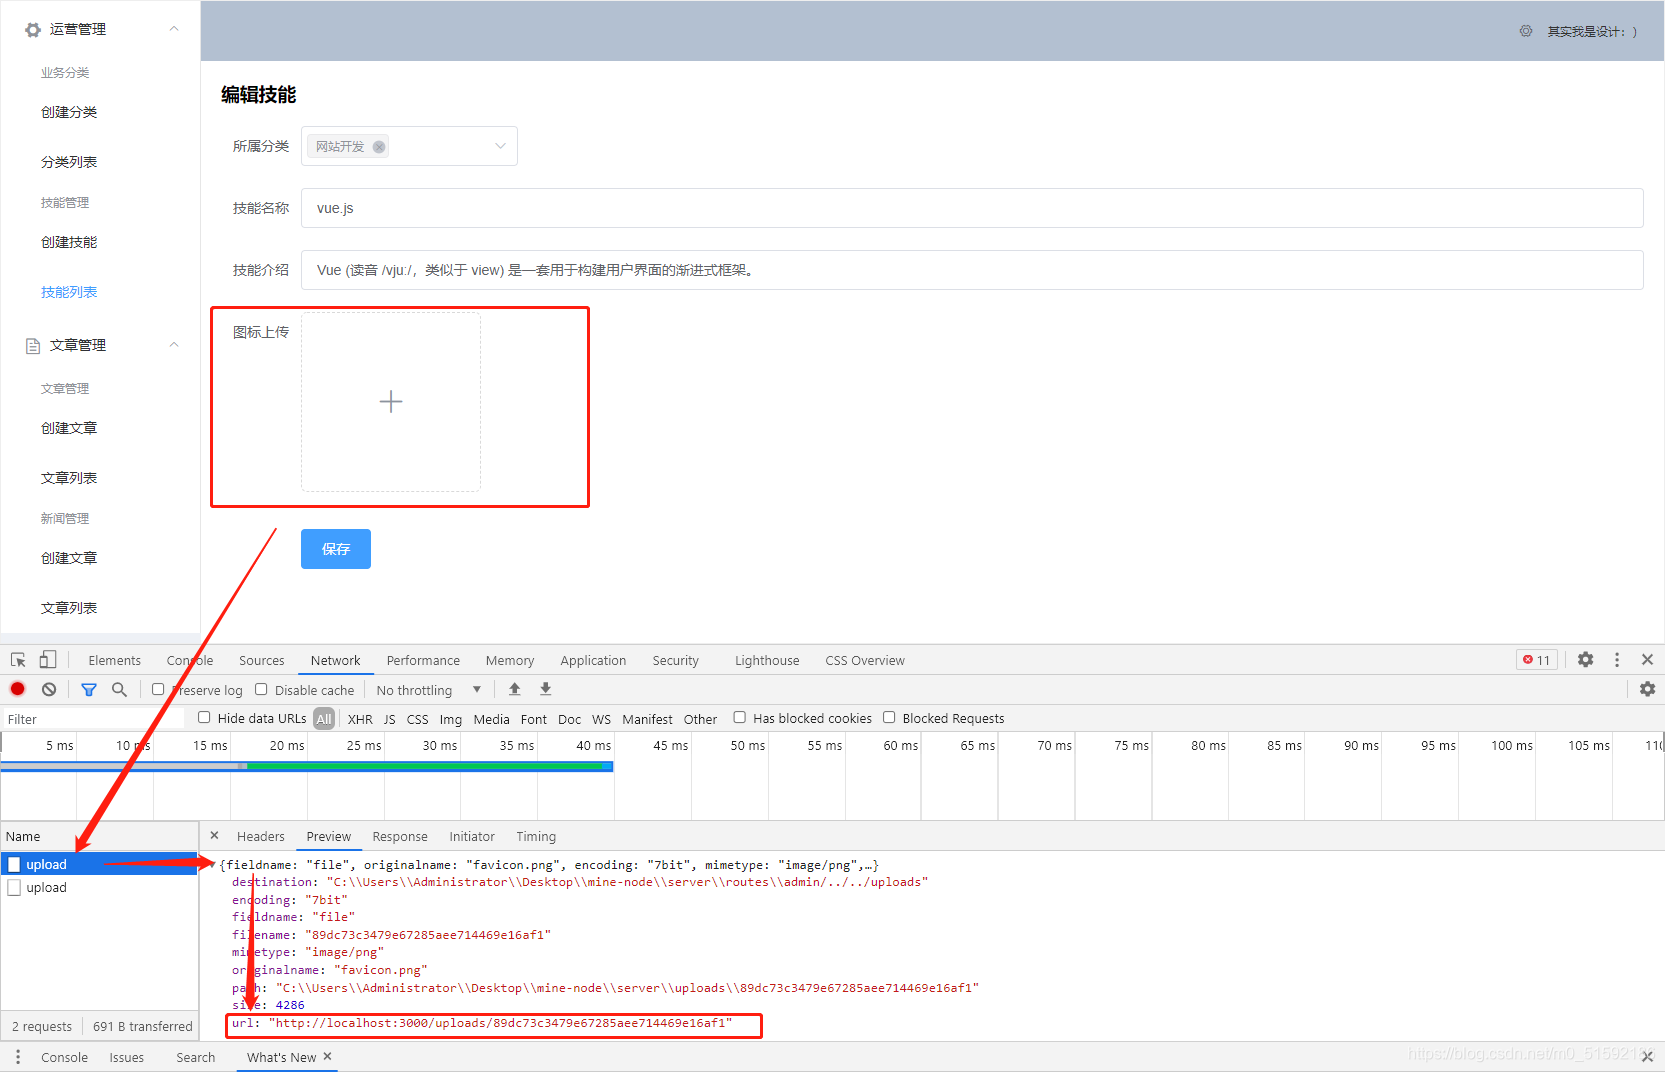Click the network Filter text box
Viewport: 1665px width, 1072px height.
(93, 719)
